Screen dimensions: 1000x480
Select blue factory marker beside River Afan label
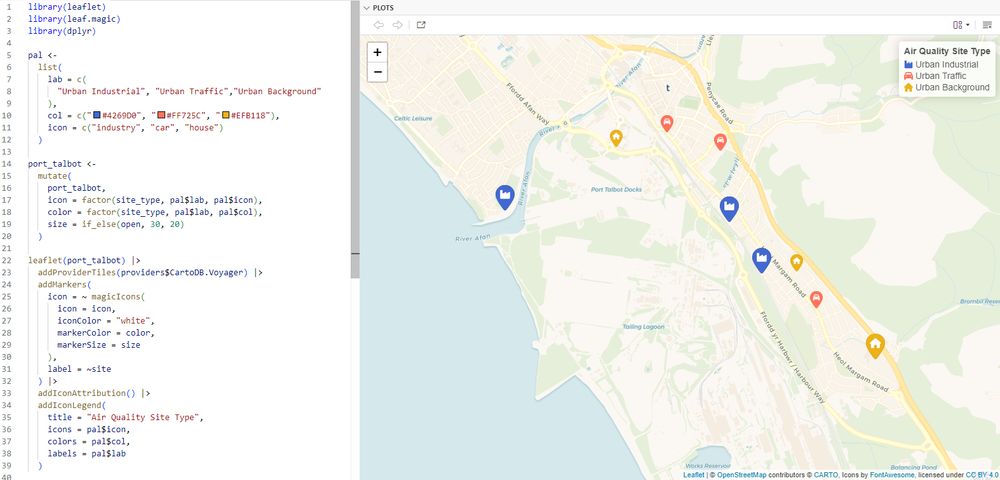point(504,198)
